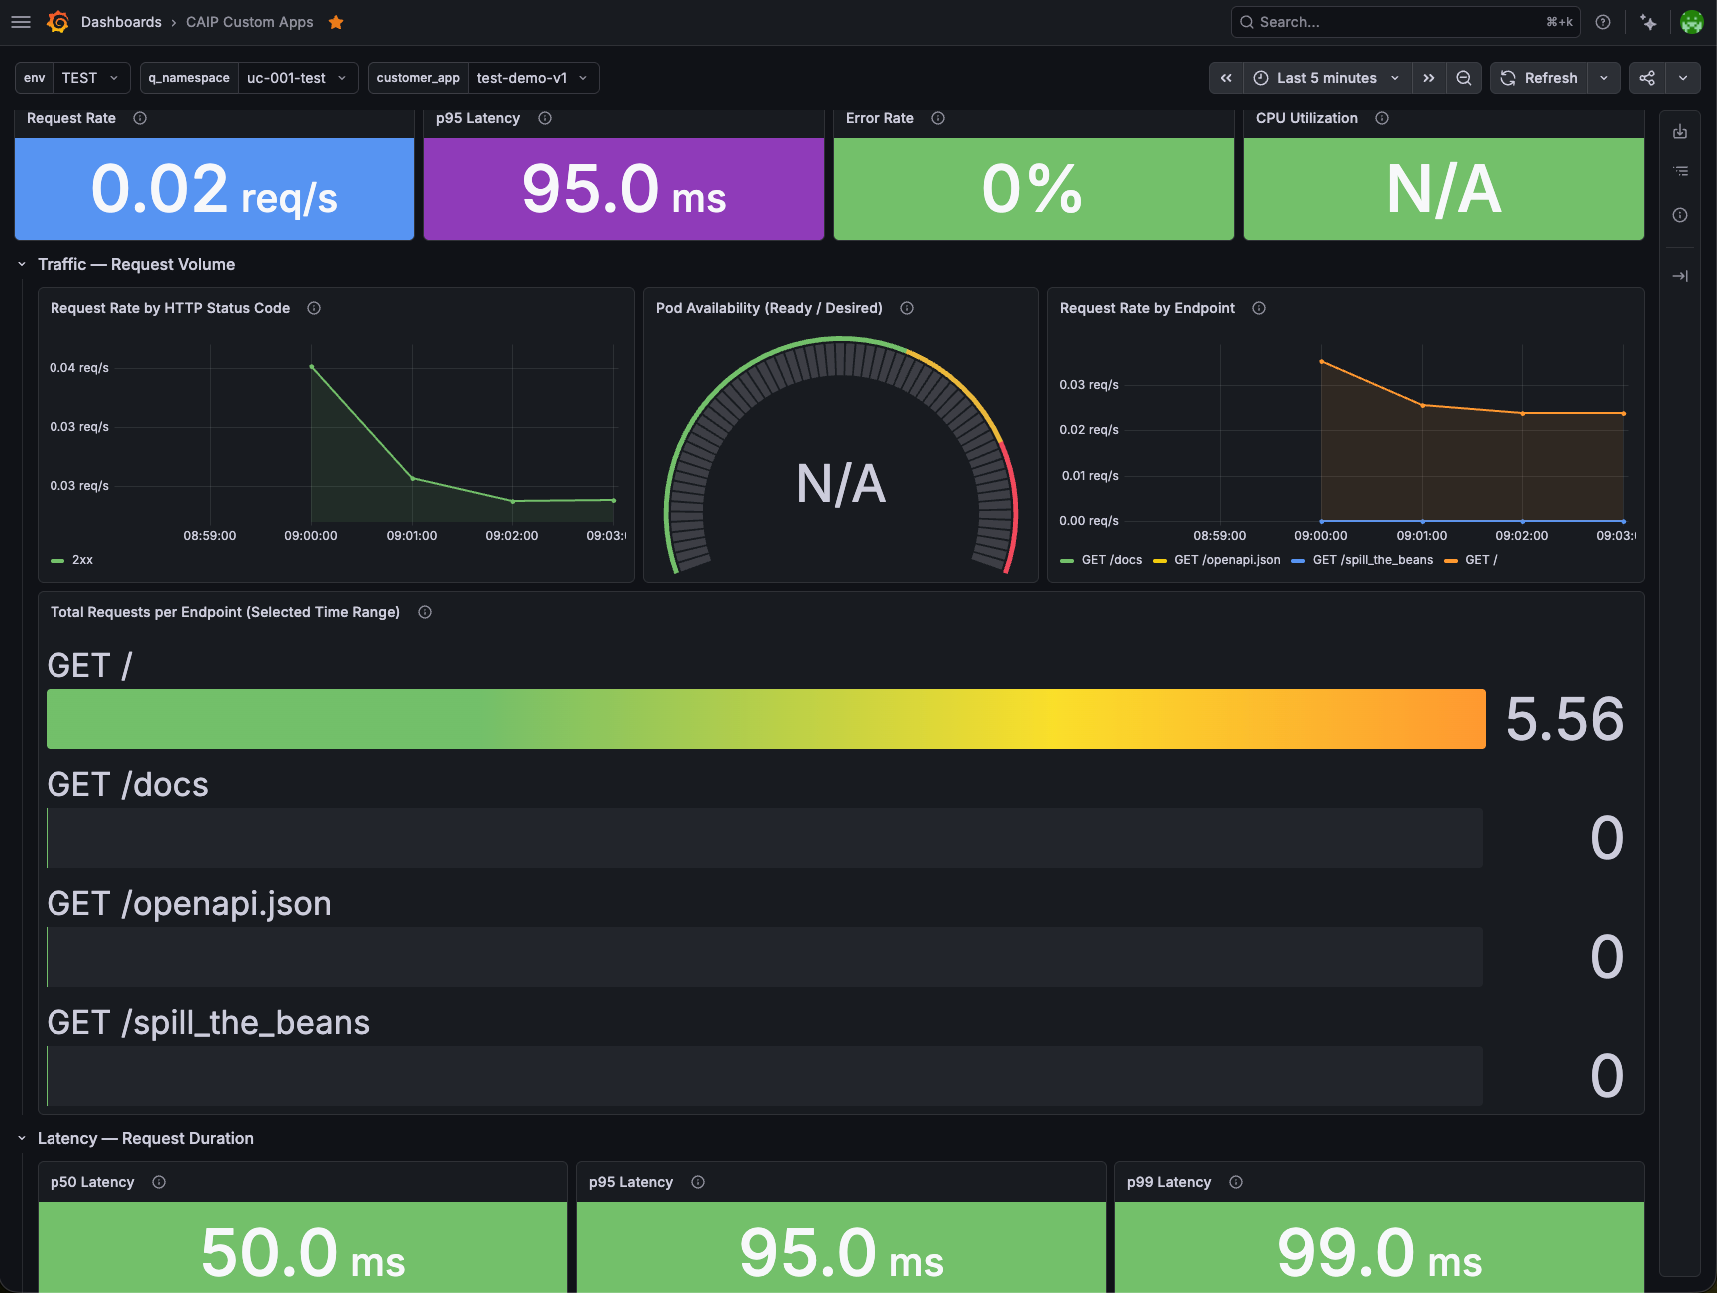Collapse the right sidebar dock arrow
The width and height of the screenshot is (1717, 1293).
pyautogui.click(x=1680, y=276)
